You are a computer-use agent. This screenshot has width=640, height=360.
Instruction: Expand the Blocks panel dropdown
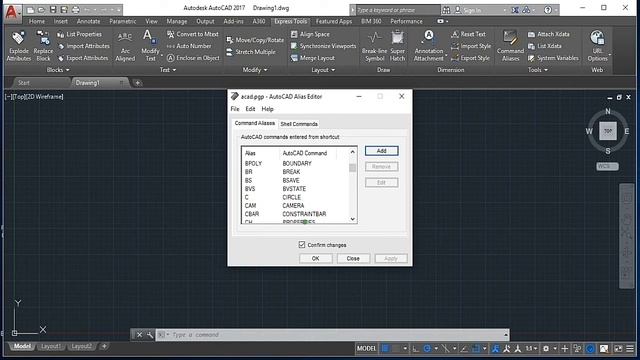pyautogui.click(x=58, y=70)
